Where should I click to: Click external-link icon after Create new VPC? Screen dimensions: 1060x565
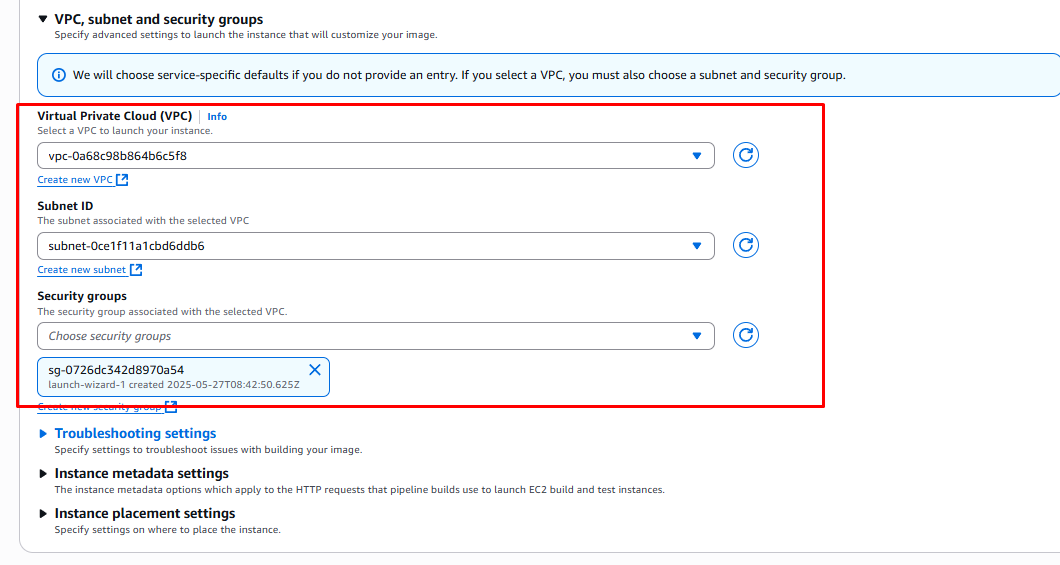(122, 180)
